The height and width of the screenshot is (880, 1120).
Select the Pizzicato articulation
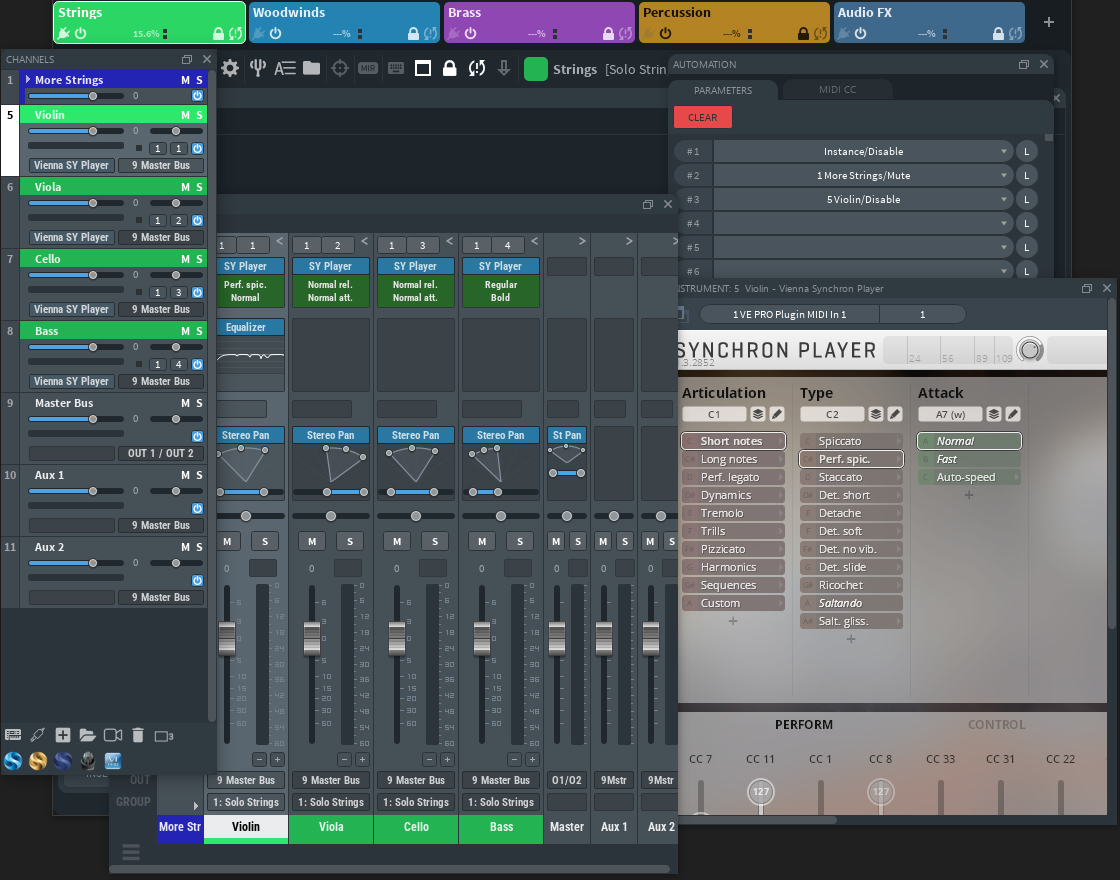click(x=722, y=549)
